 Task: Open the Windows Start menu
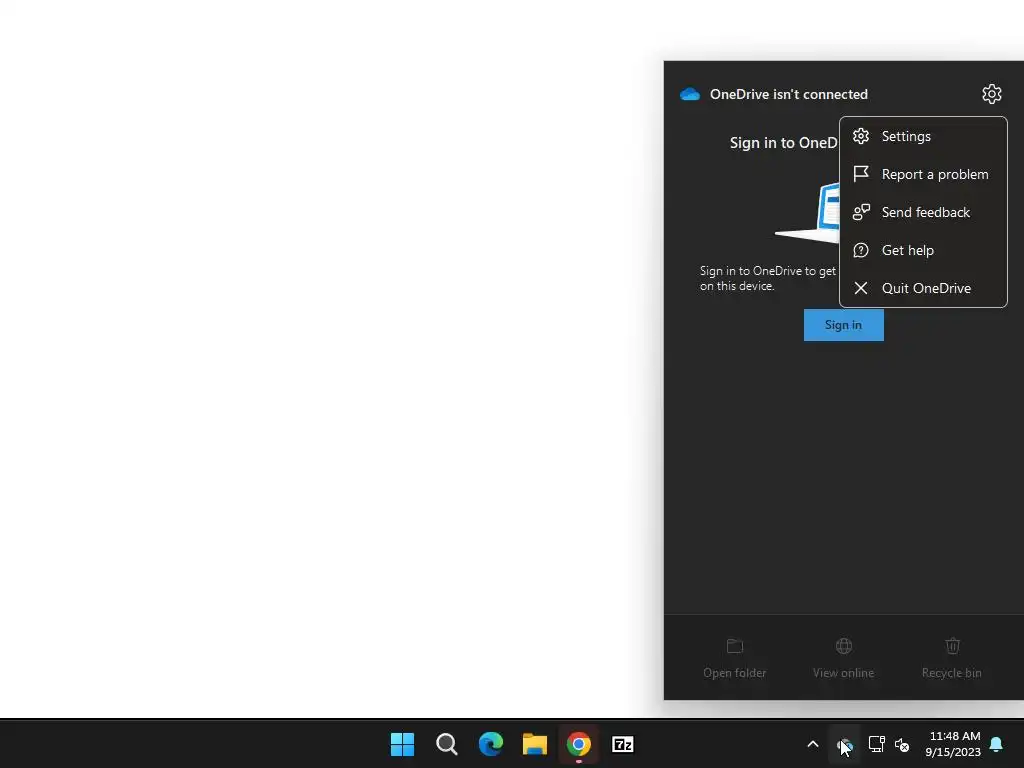402,744
